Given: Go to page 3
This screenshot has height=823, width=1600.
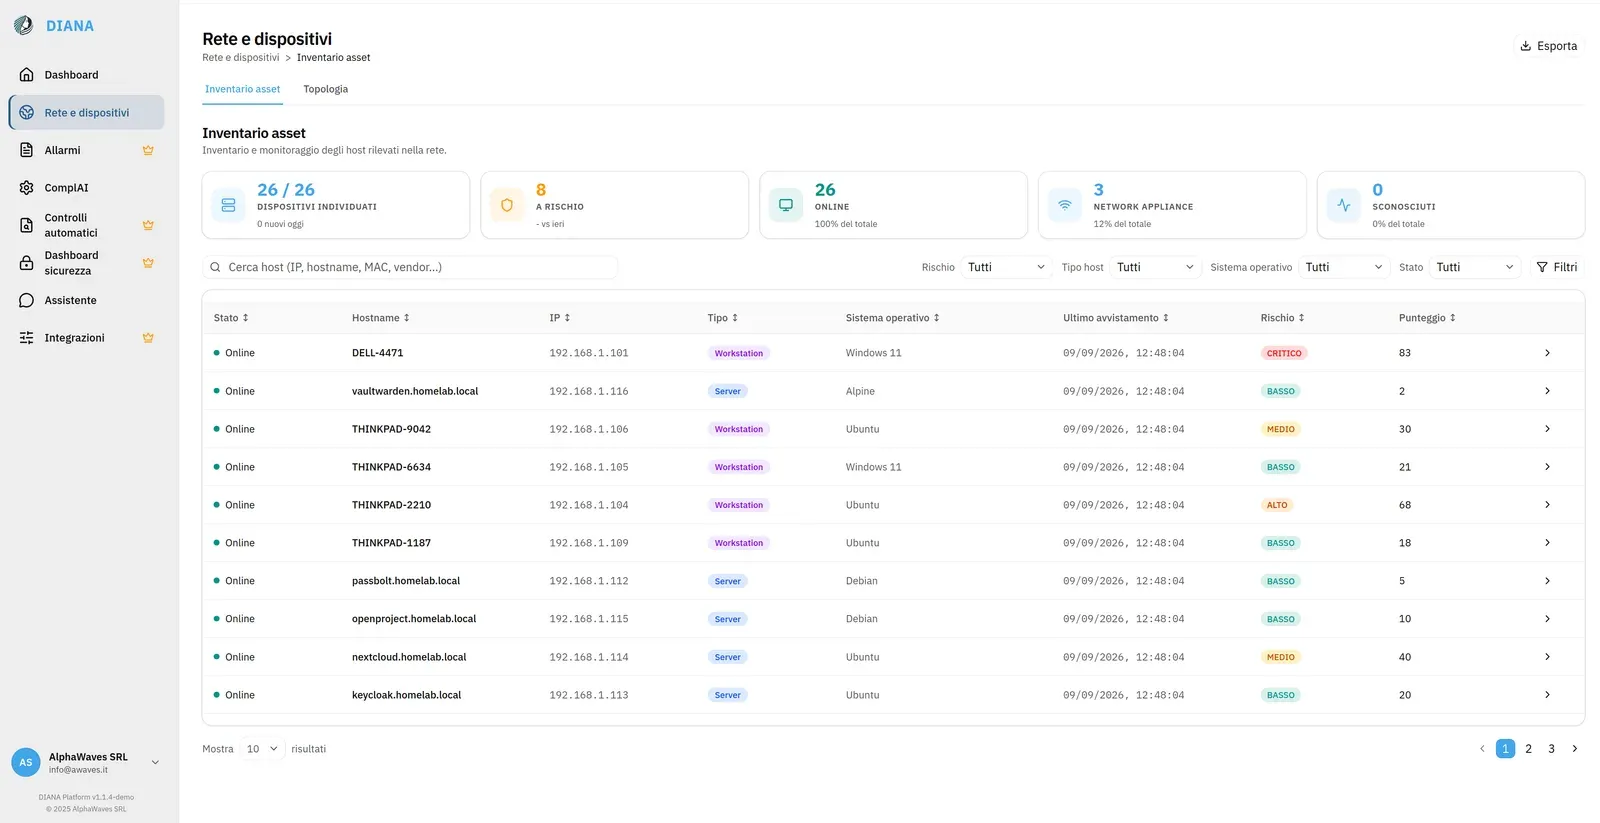Looking at the screenshot, I should (x=1551, y=749).
